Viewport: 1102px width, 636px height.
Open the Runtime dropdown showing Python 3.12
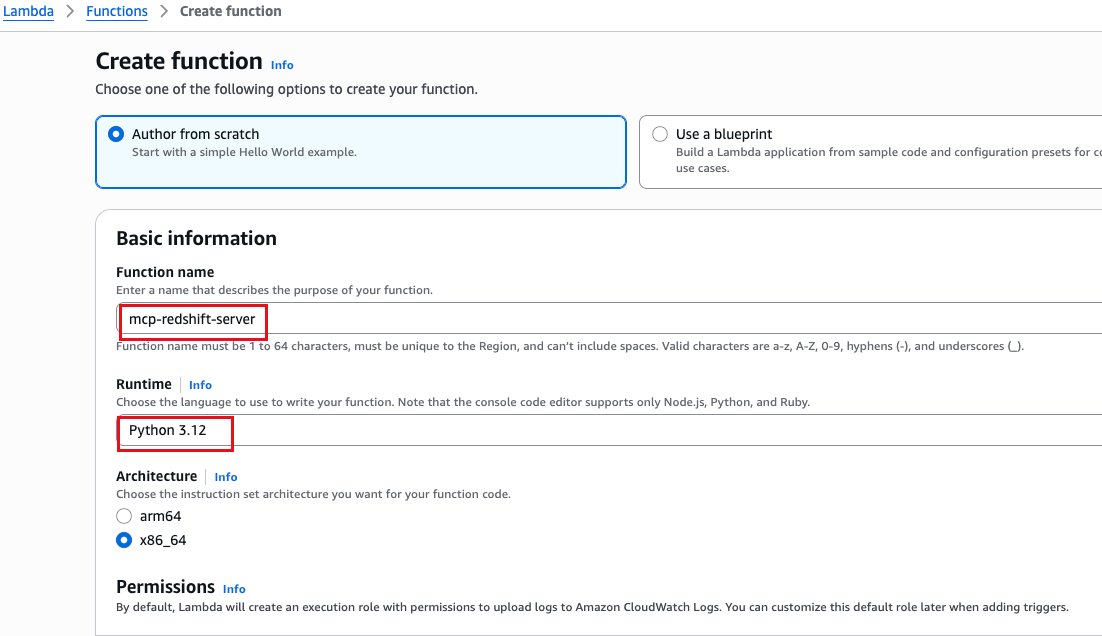click(609, 430)
